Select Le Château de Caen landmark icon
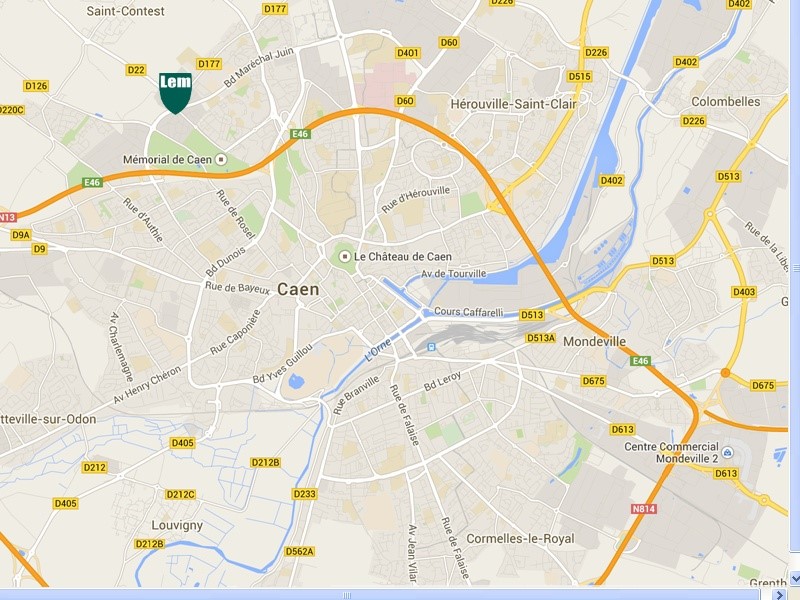 click(345, 256)
